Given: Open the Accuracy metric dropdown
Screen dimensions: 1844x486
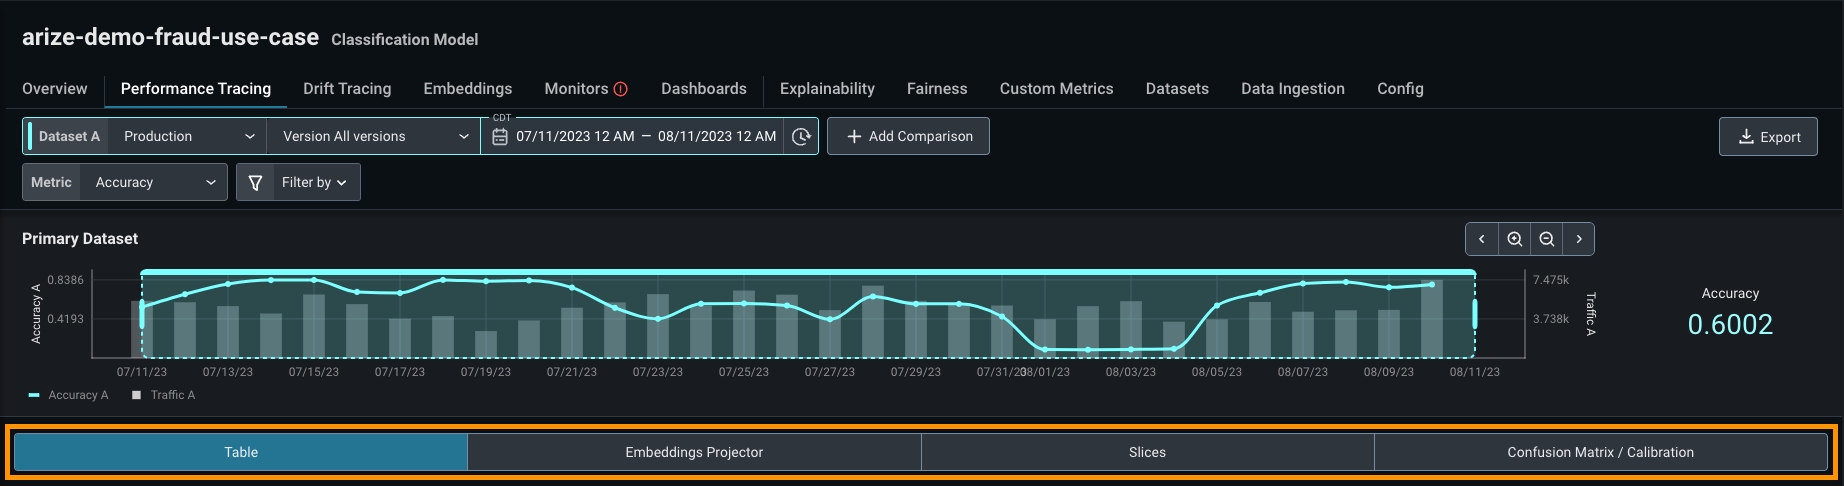Looking at the screenshot, I should 154,182.
